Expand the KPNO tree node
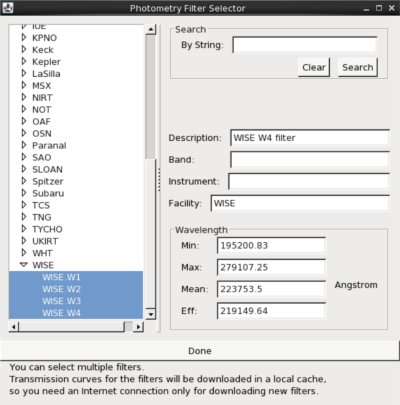400x405 pixels. [x=24, y=37]
